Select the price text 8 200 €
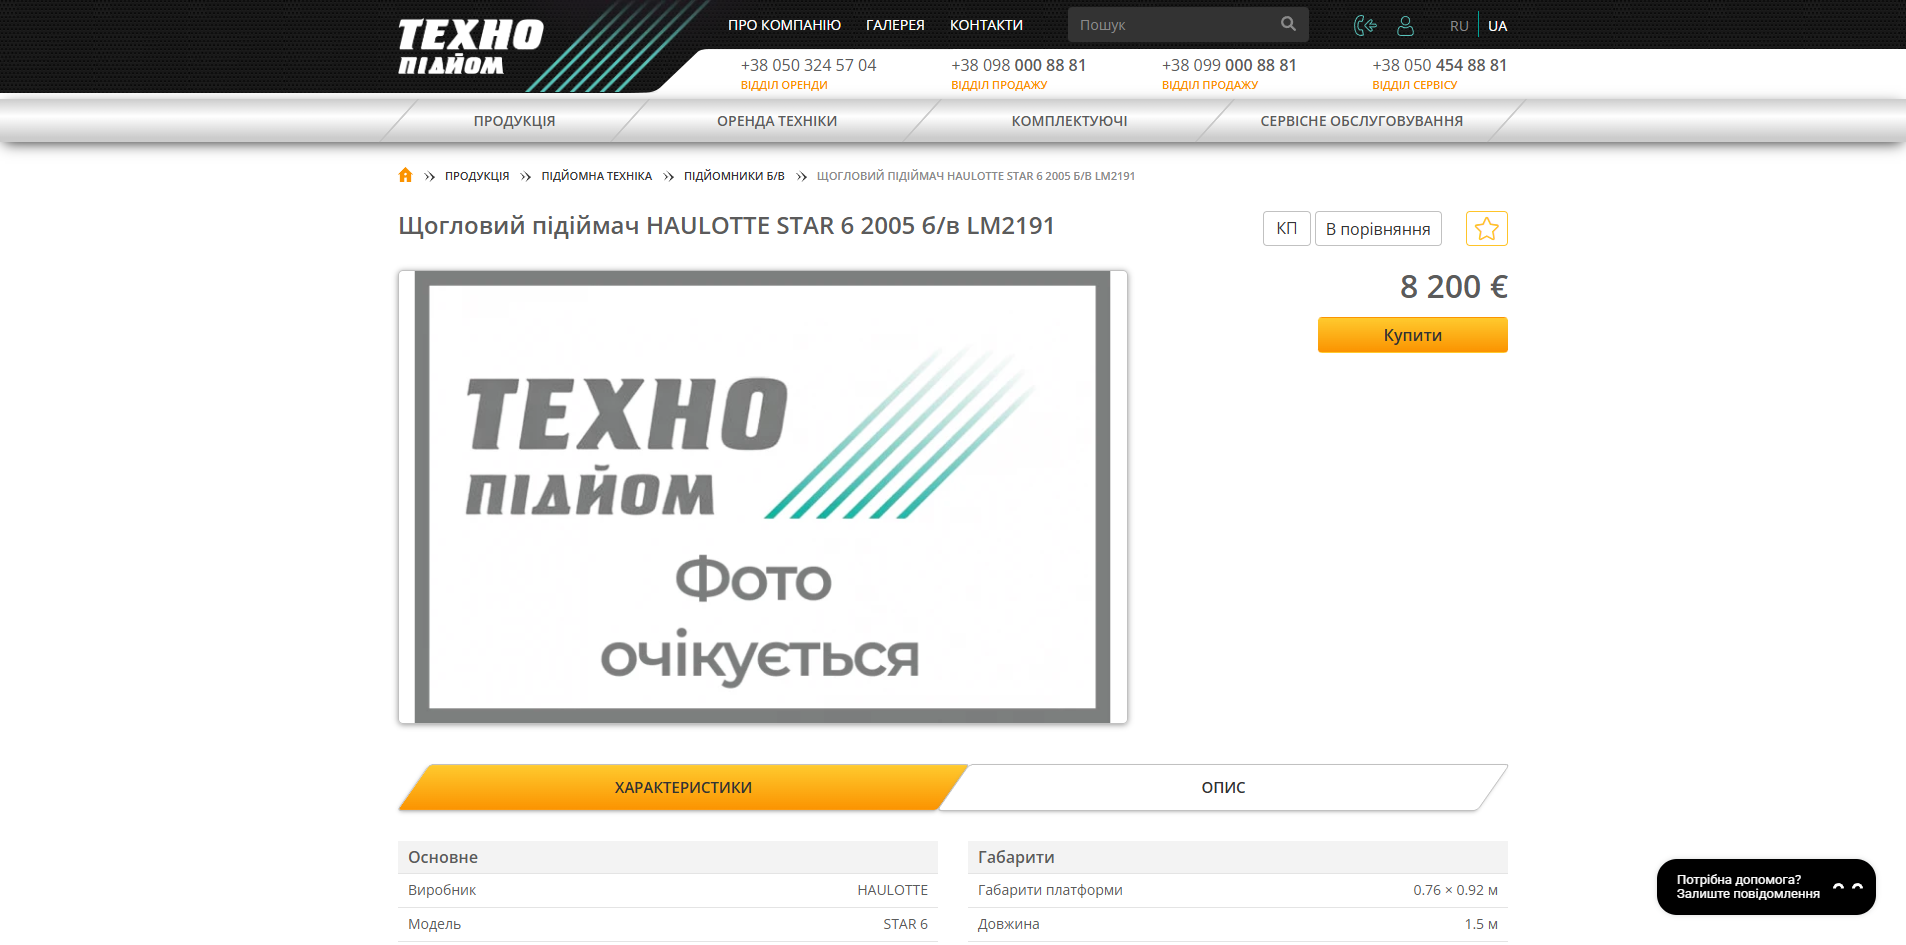The height and width of the screenshot is (945, 1906). coord(1454,287)
